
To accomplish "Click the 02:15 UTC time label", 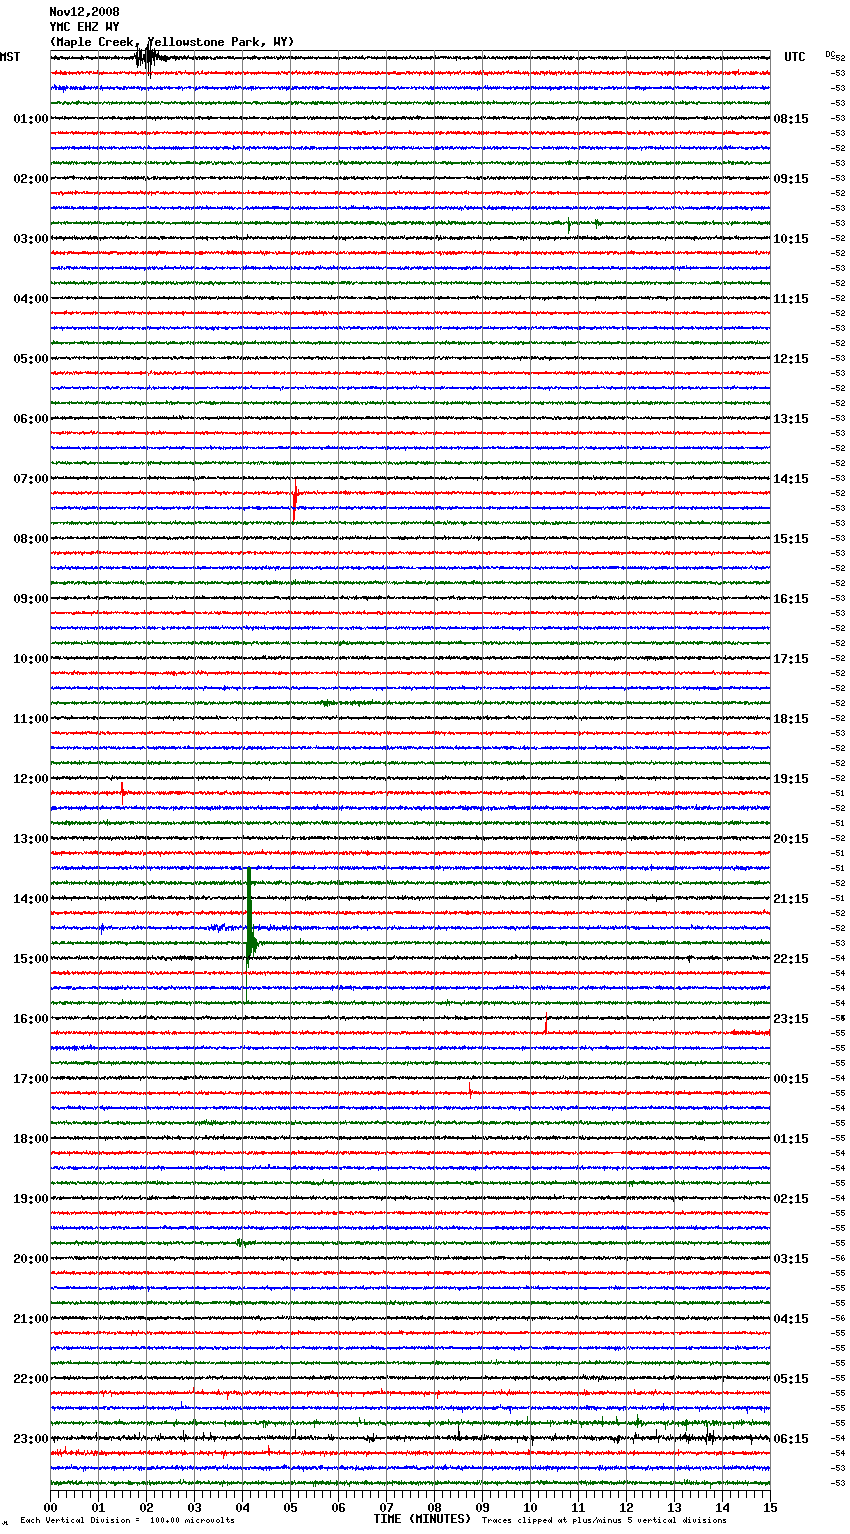I will (x=791, y=1199).
